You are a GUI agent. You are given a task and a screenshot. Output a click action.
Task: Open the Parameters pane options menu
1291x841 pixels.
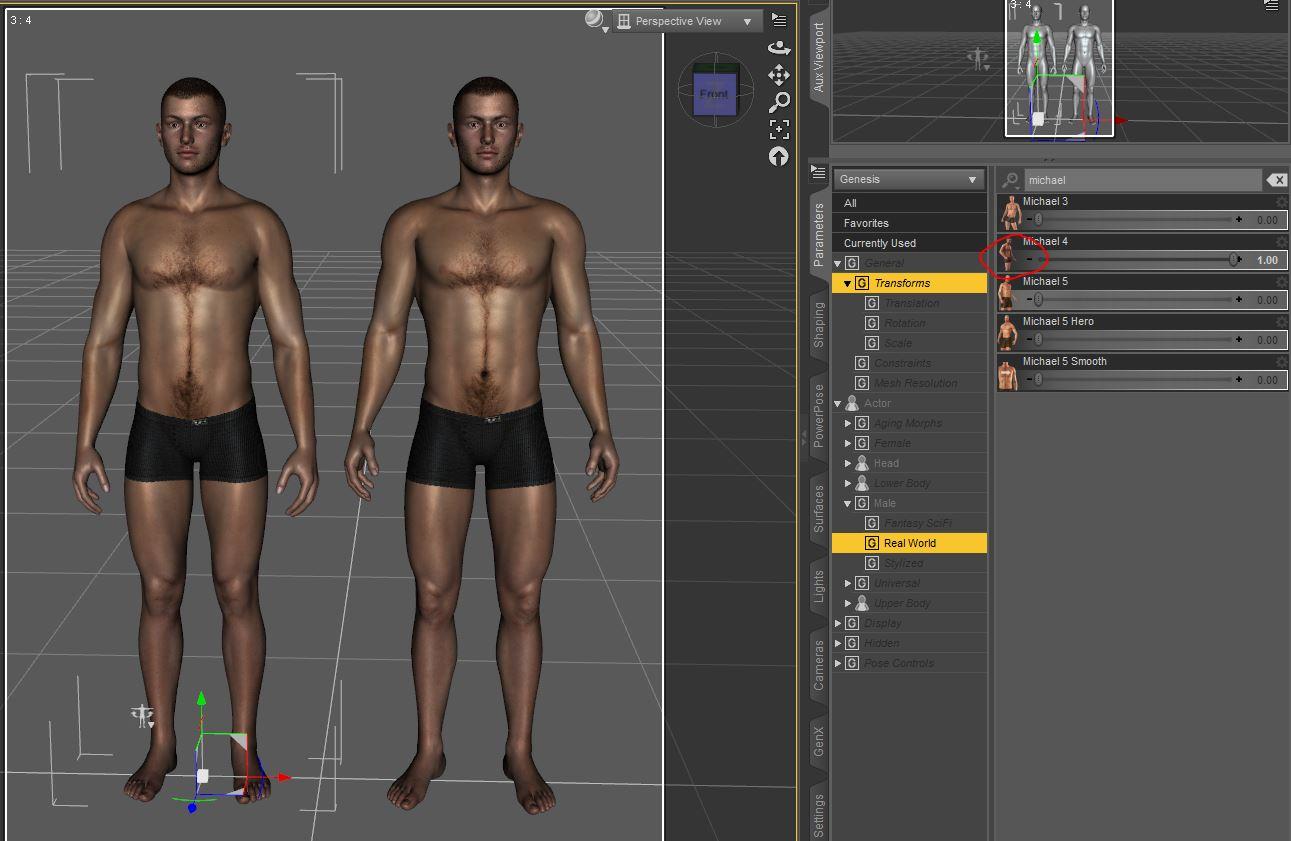pyautogui.click(x=818, y=171)
